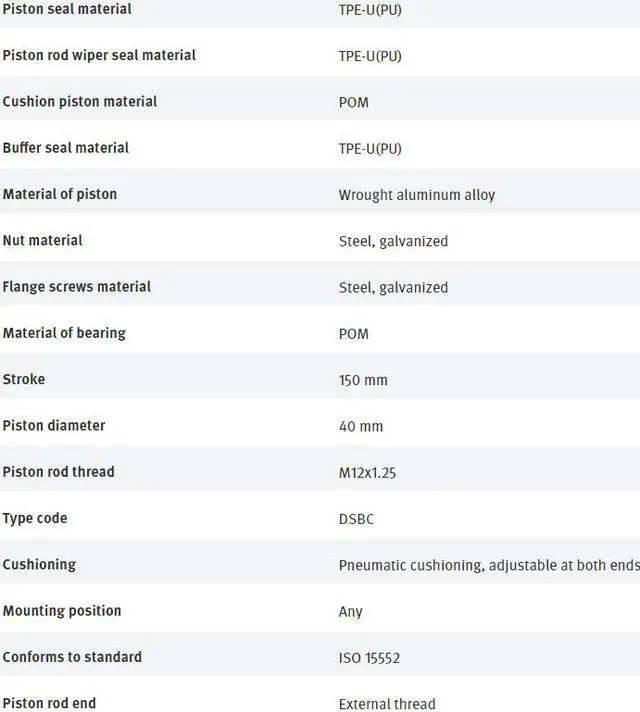The height and width of the screenshot is (712, 640).
Task: Select the Flange screws material label
Action: 77,287
